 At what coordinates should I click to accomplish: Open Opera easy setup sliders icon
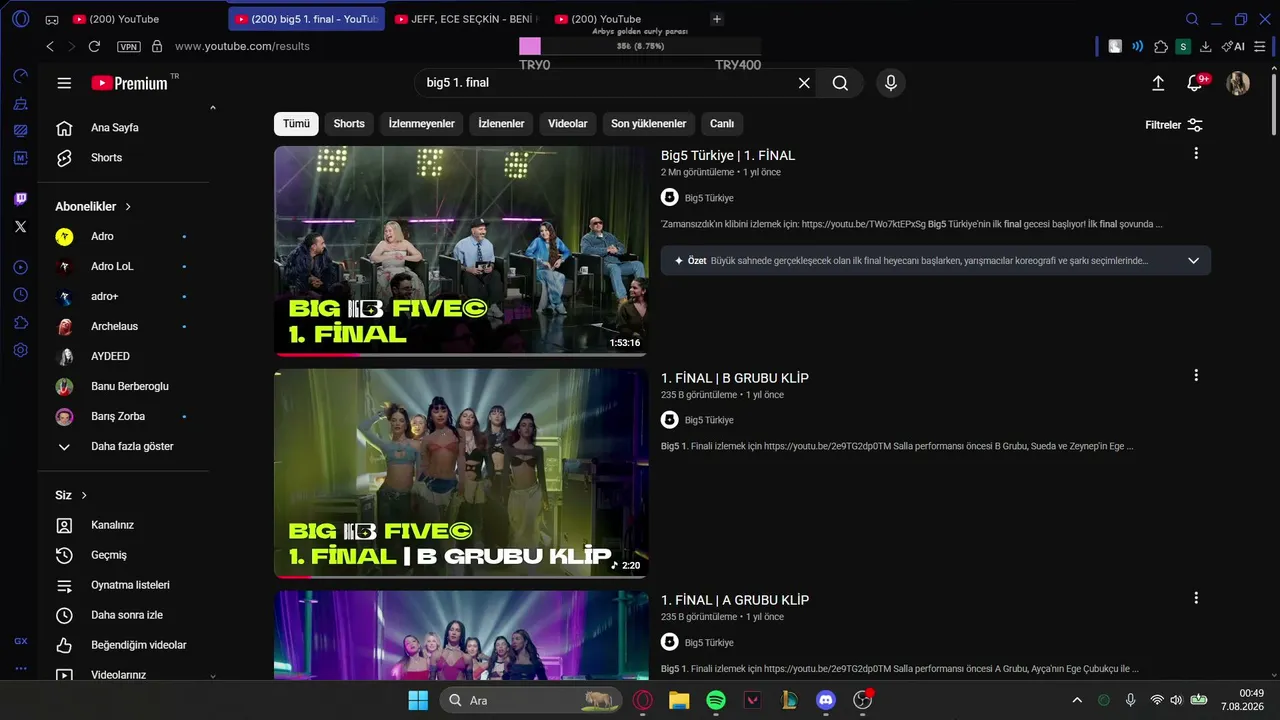tap(1261, 46)
